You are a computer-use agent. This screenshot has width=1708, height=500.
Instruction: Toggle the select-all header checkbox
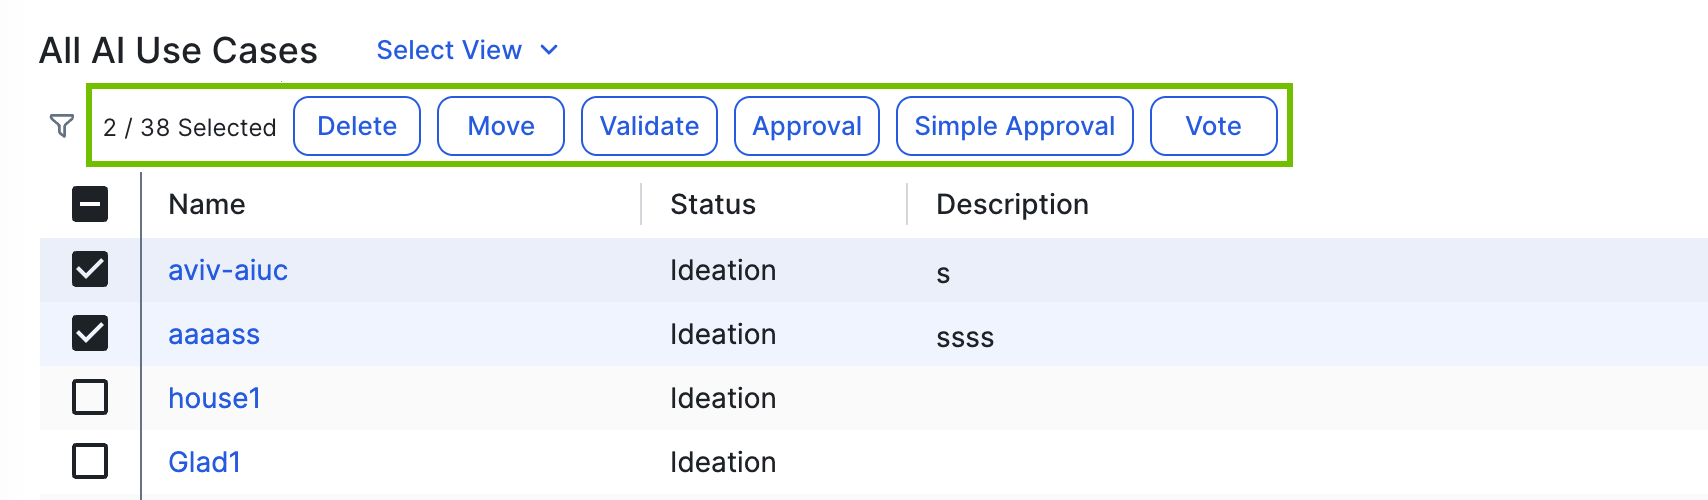coord(90,205)
